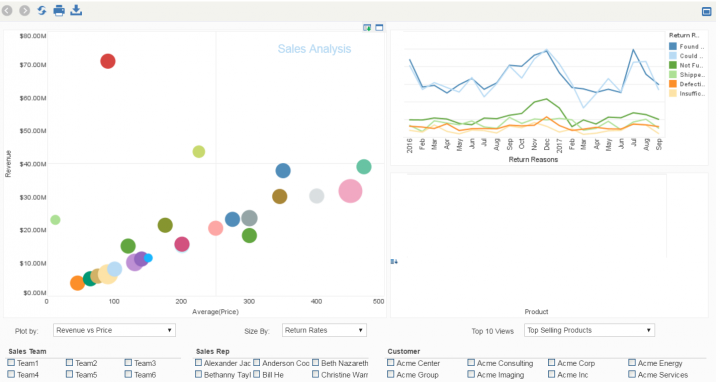
Task: Go forward with the right arrow icon
Action: [x=24, y=11]
